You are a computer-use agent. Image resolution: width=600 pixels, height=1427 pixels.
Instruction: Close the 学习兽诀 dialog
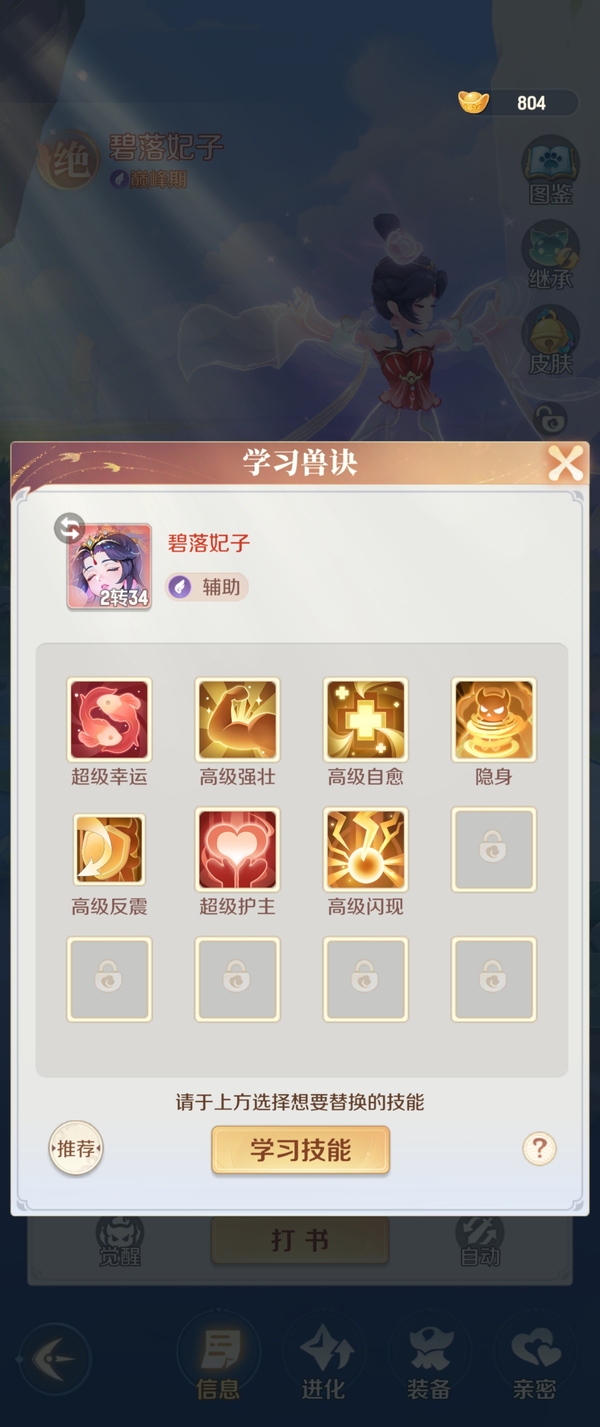(565, 463)
